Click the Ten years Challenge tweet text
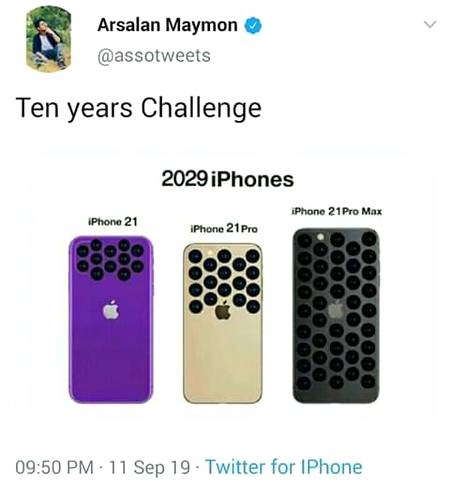The width and height of the screenshot is (450, 490). (138, 108)
